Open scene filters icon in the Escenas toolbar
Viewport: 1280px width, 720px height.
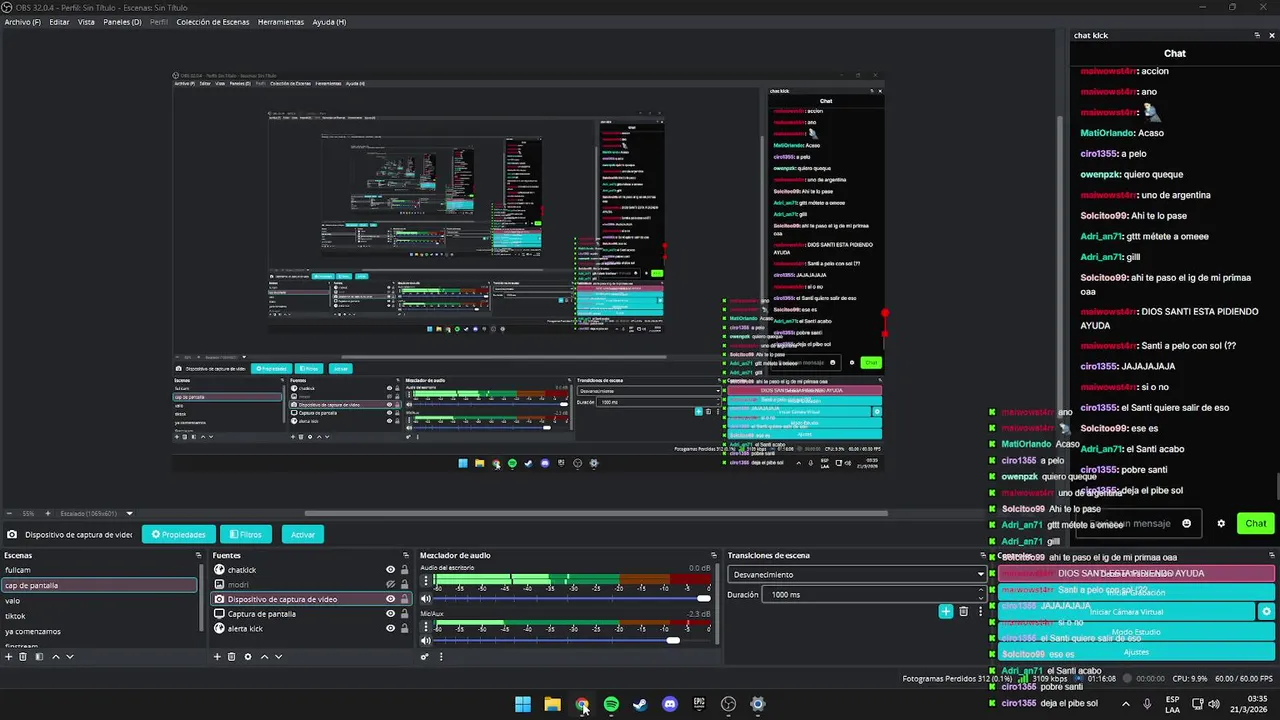[39, 656]
